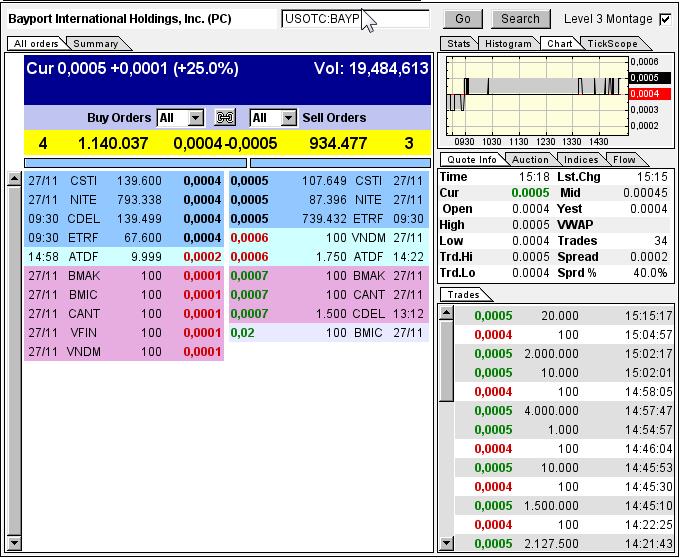680x558 pixels.
Task: Click the Search button
Action: [x=520, y=19]
